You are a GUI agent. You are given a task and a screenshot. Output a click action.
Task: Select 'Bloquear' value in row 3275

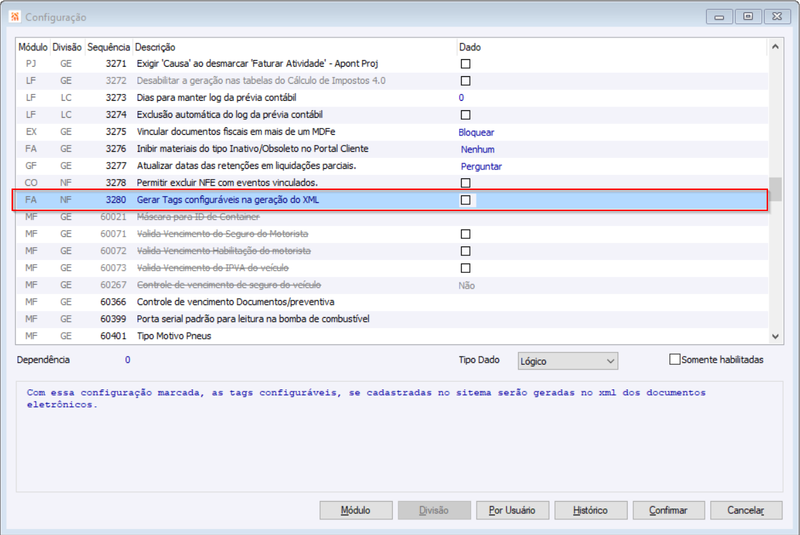point(476,132)
